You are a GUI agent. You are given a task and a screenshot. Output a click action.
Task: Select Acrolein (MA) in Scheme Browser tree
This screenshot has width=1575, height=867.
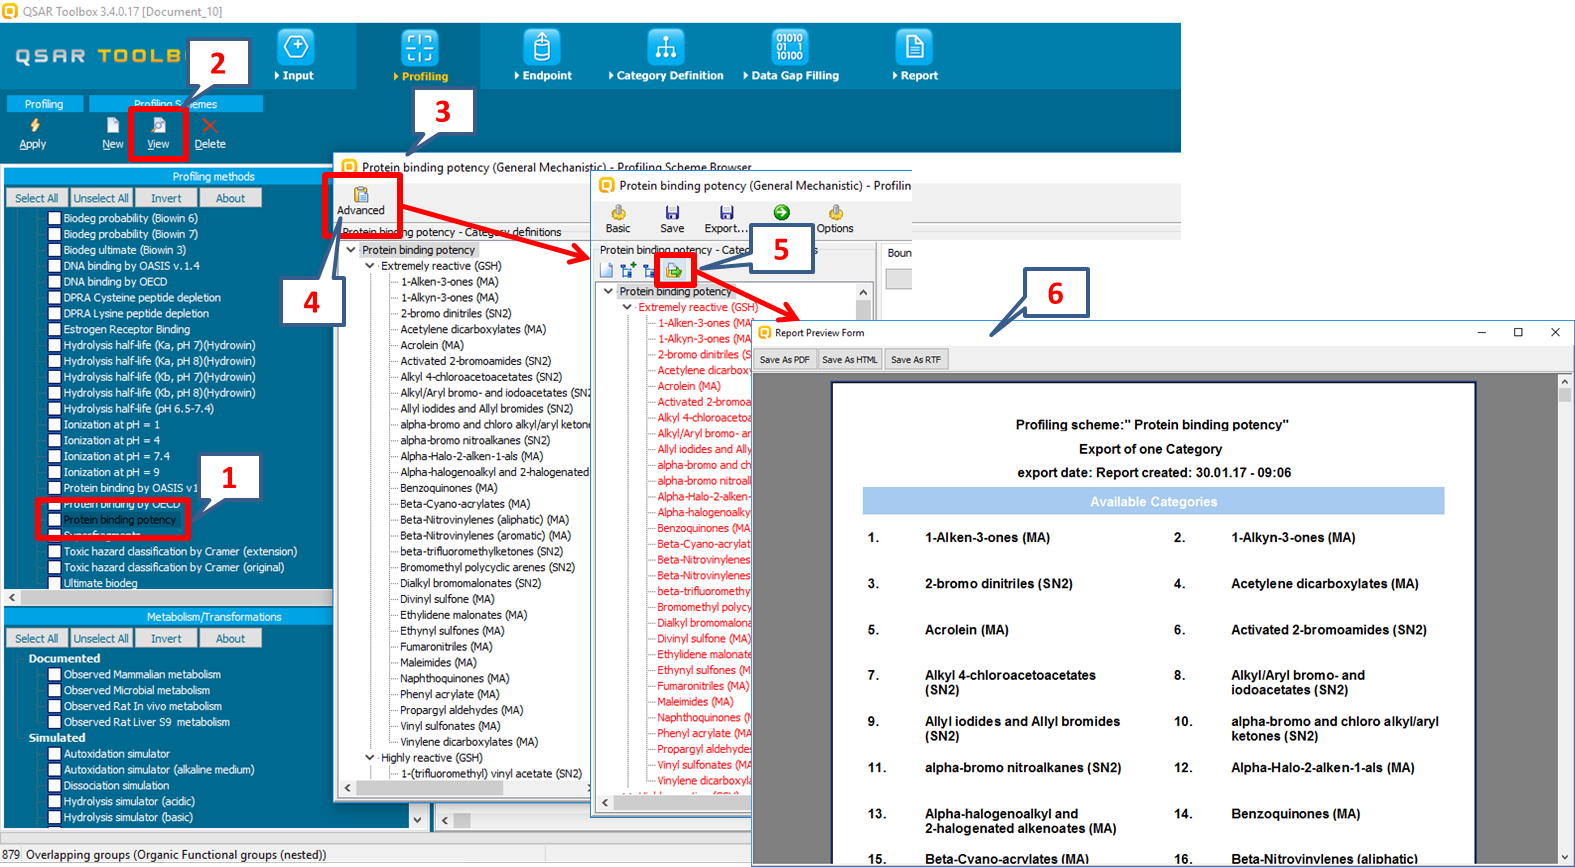coord(432,345)
